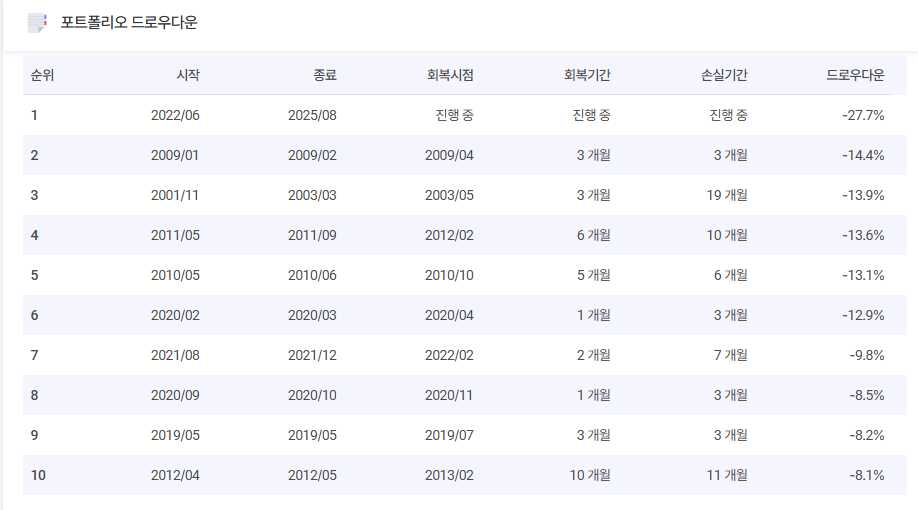Click recovery date 2009/04
918x510 pixels.
[x=449, y=155]
